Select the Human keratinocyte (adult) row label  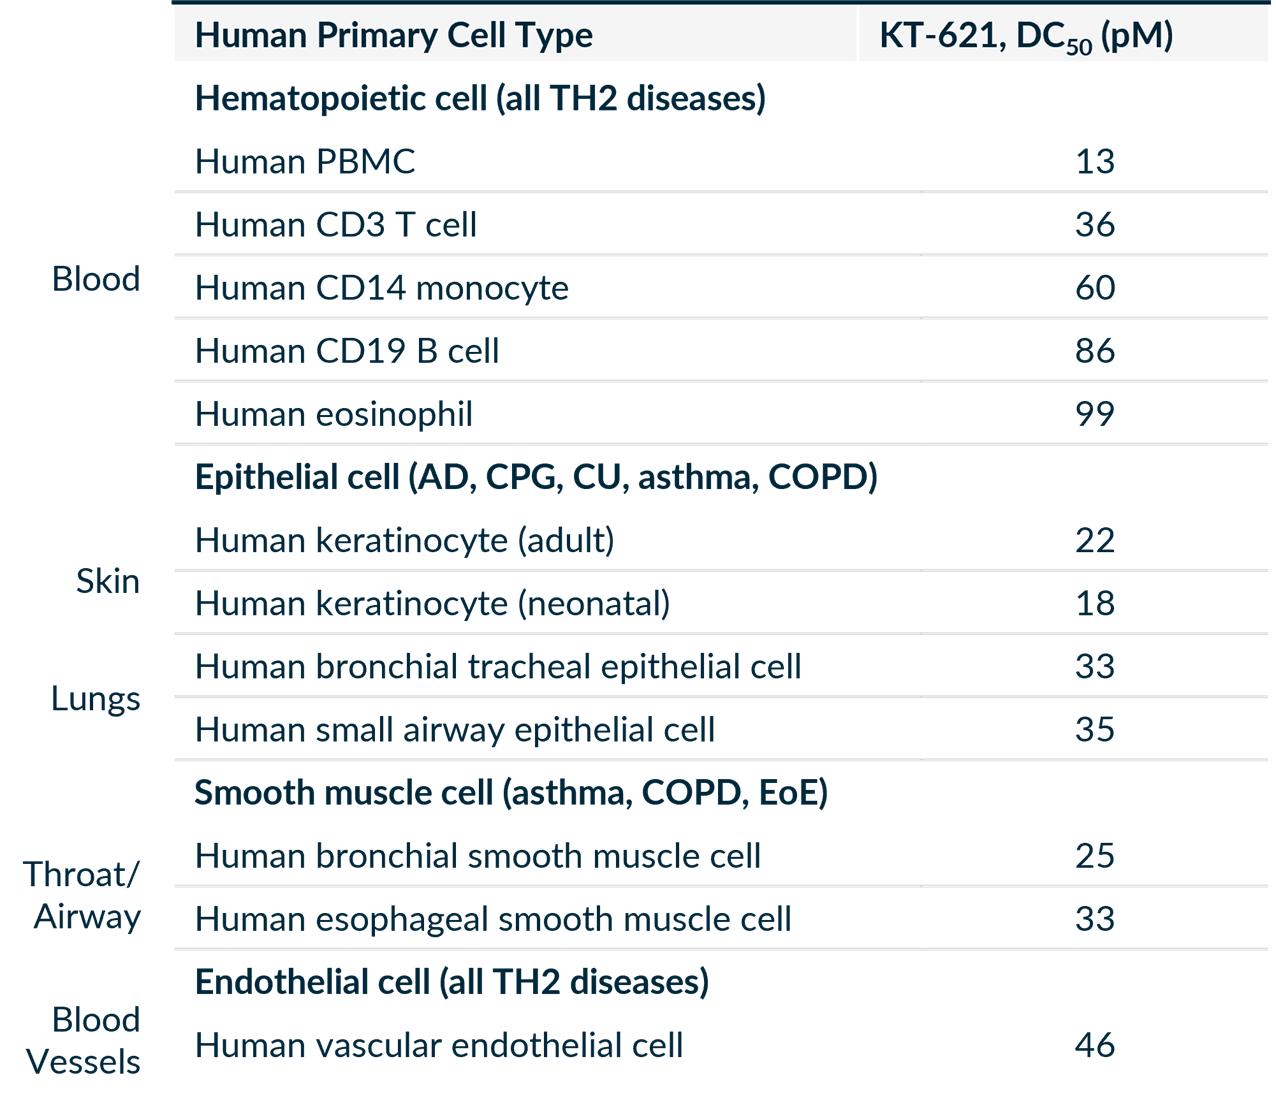405,540
